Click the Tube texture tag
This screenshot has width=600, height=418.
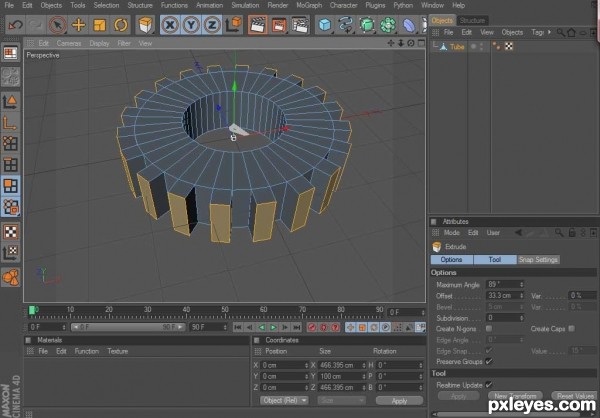tap(509, 46)
